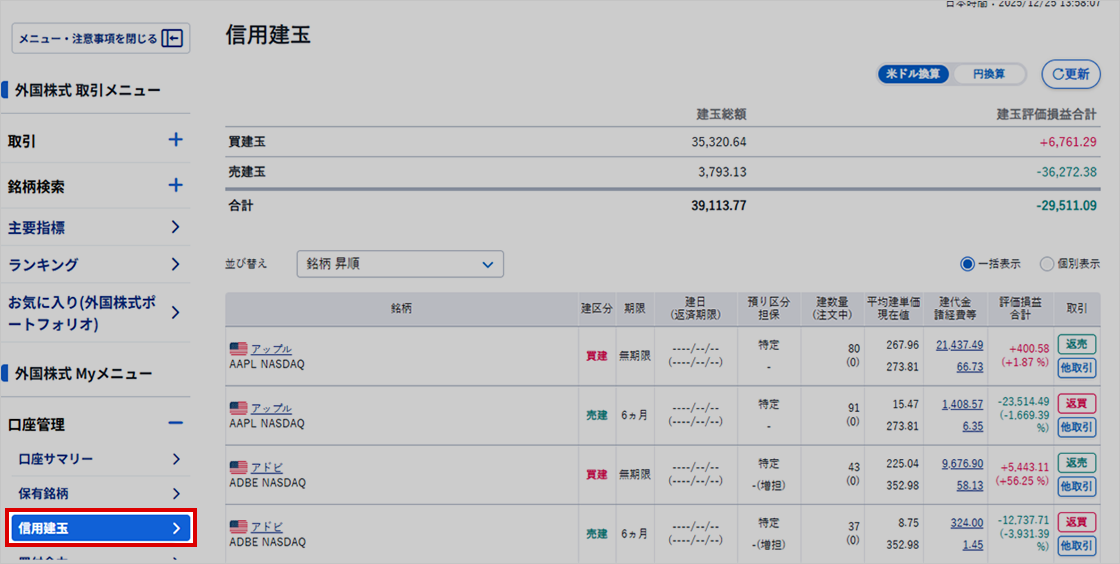This screenshot has width=1120, height=564.
Task: Select 米ドル換算 currency toggle
Action: click(x=914, y=74)
